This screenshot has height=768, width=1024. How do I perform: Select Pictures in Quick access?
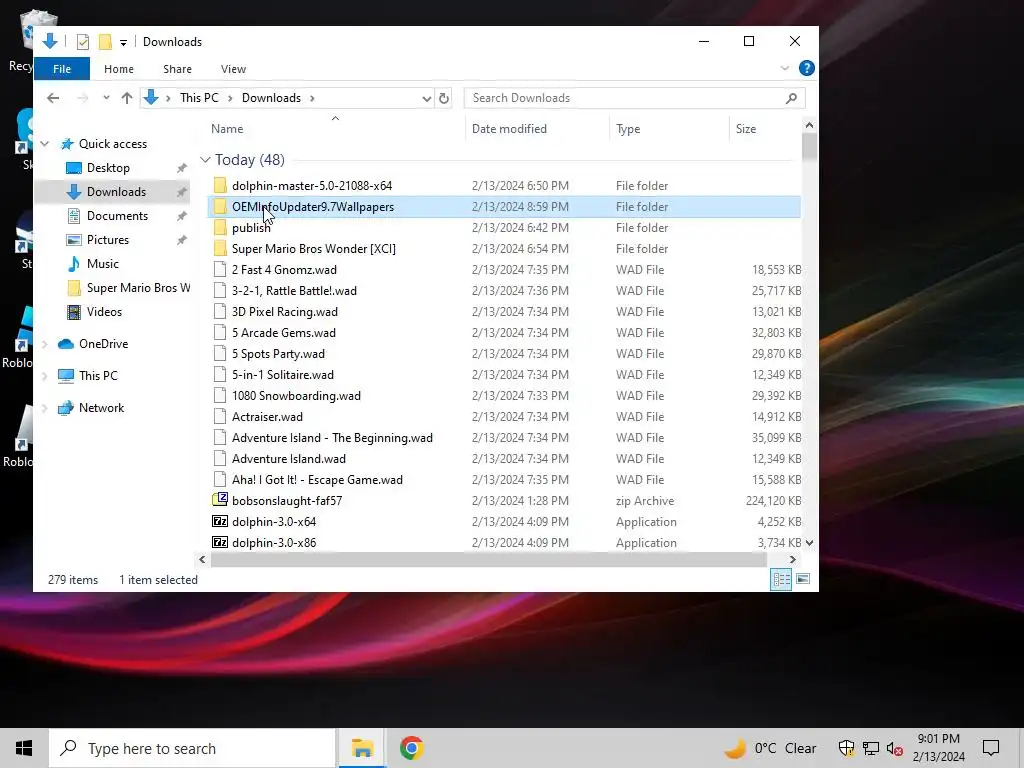pyautogui.click(x=108, y=240)
